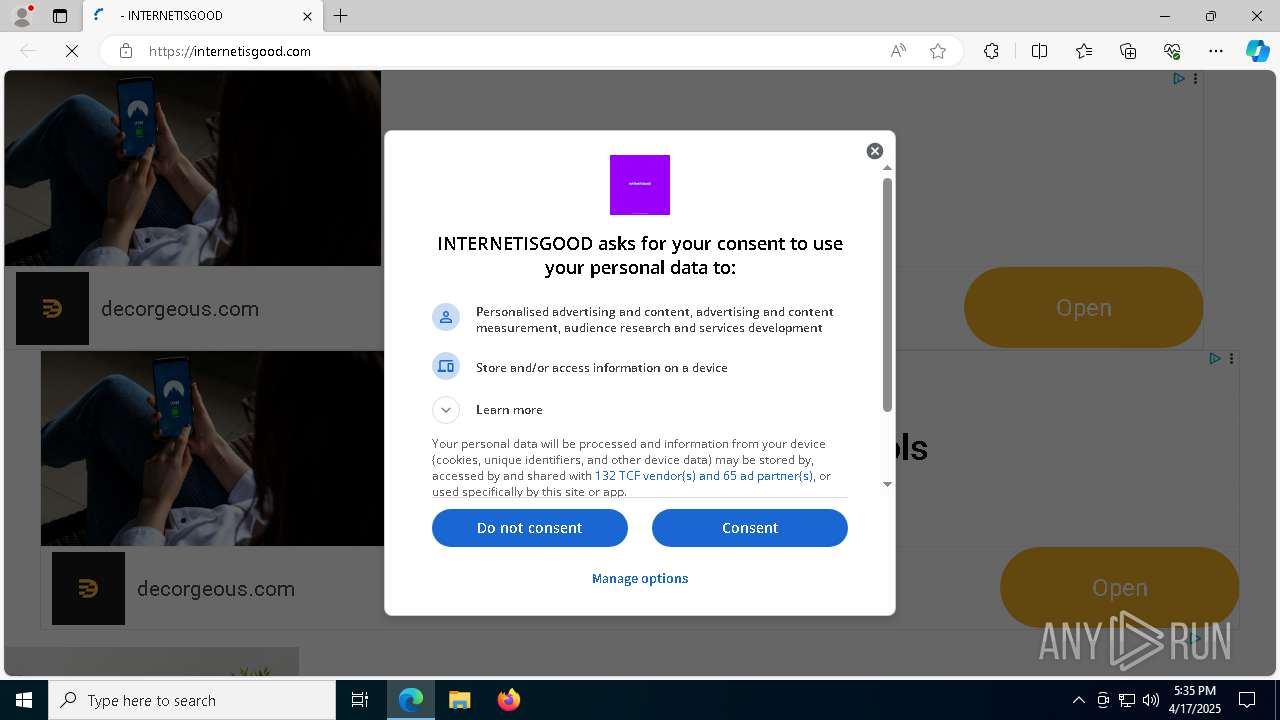Click the volume speaker icon in the tray

1151,700
